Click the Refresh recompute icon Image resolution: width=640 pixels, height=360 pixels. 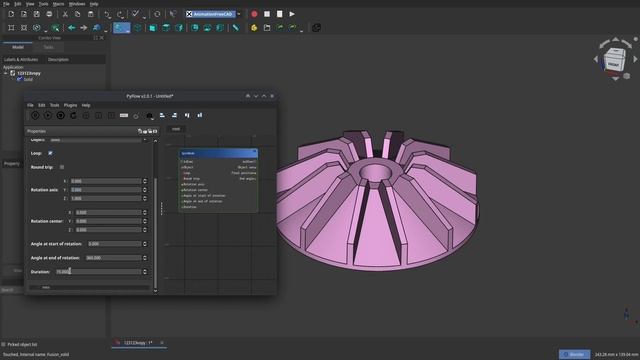pyautogui.click(x=157, y=14)
